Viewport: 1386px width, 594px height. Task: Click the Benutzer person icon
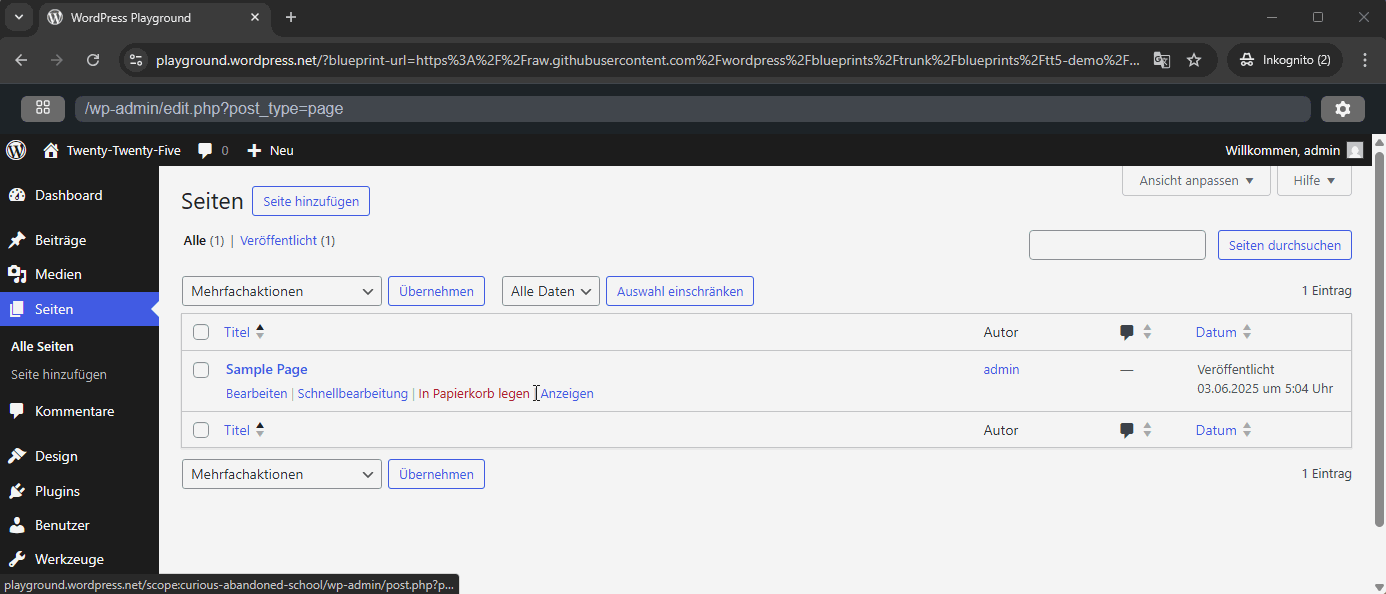coord(16,525)
